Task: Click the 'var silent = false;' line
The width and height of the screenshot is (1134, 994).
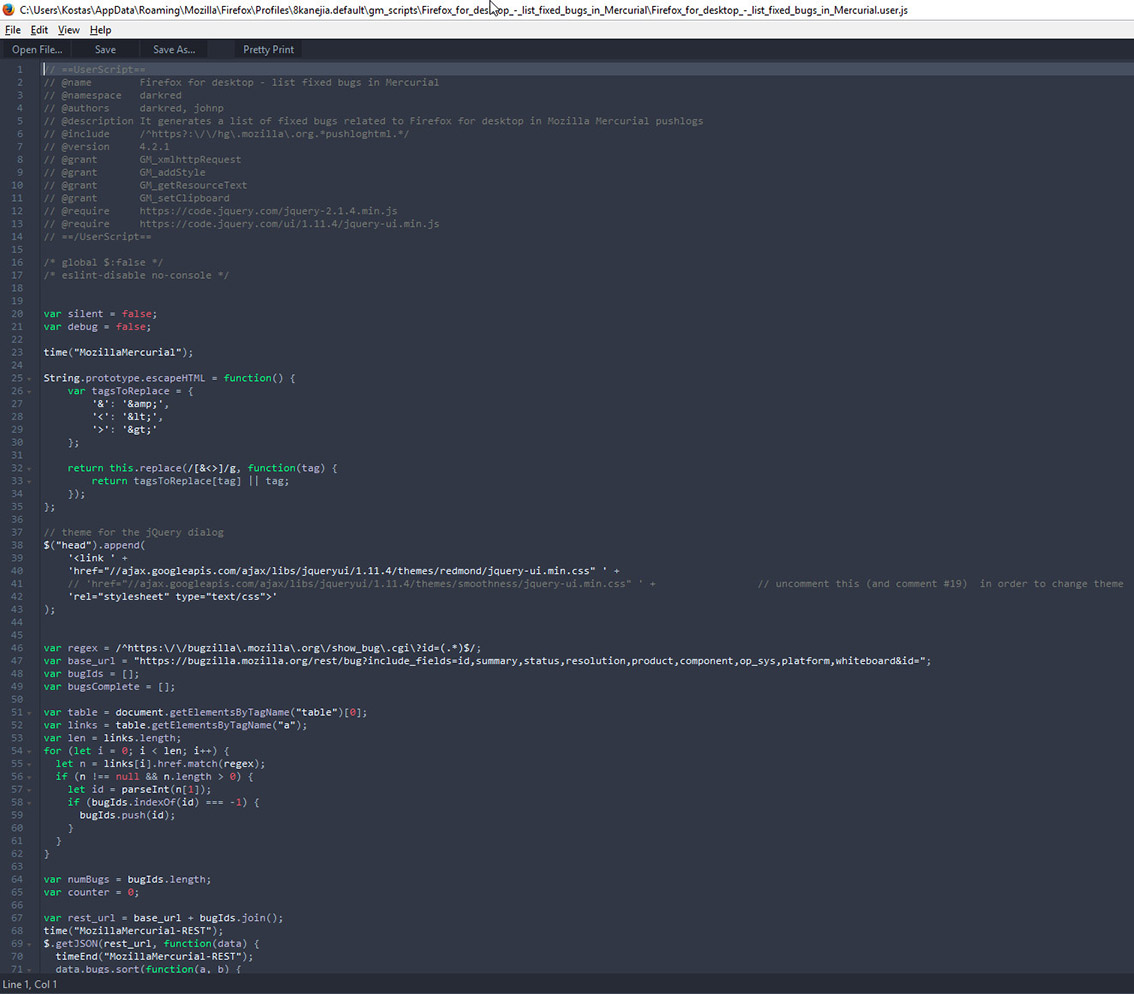Action: [100, 314]
